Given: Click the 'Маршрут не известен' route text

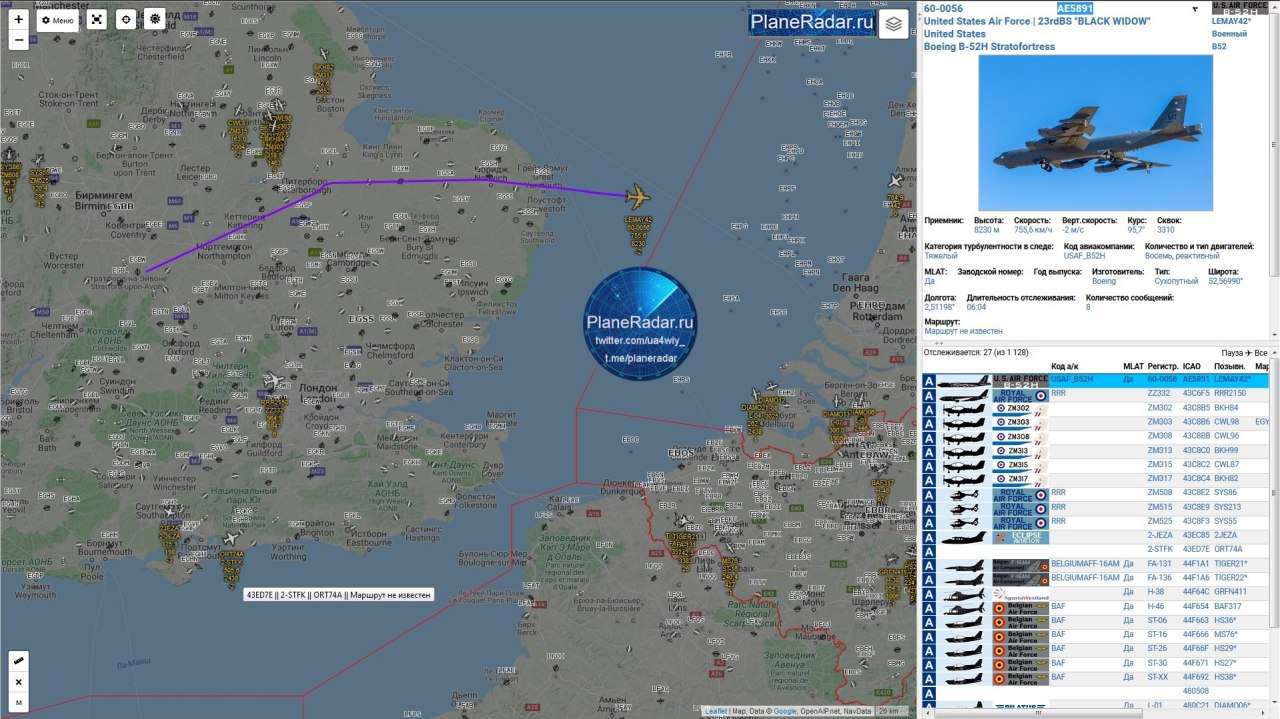Looking at the screenshot, I should pyautogui.click(x=963, y=331).
